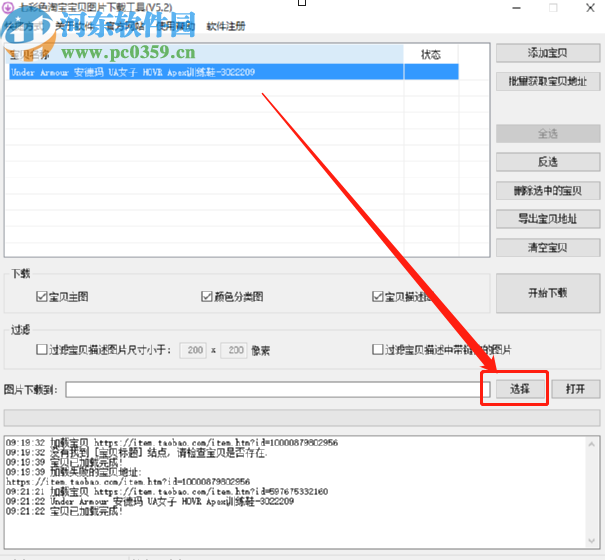
Task: Click the filter height field showing 200
Action: click(x=234, y=350)
